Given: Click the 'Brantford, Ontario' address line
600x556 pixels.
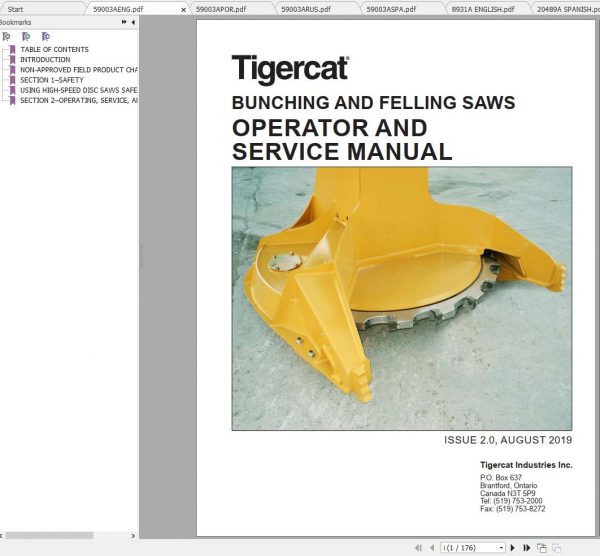Looking at the screenshot, I should tap(508, 485).
